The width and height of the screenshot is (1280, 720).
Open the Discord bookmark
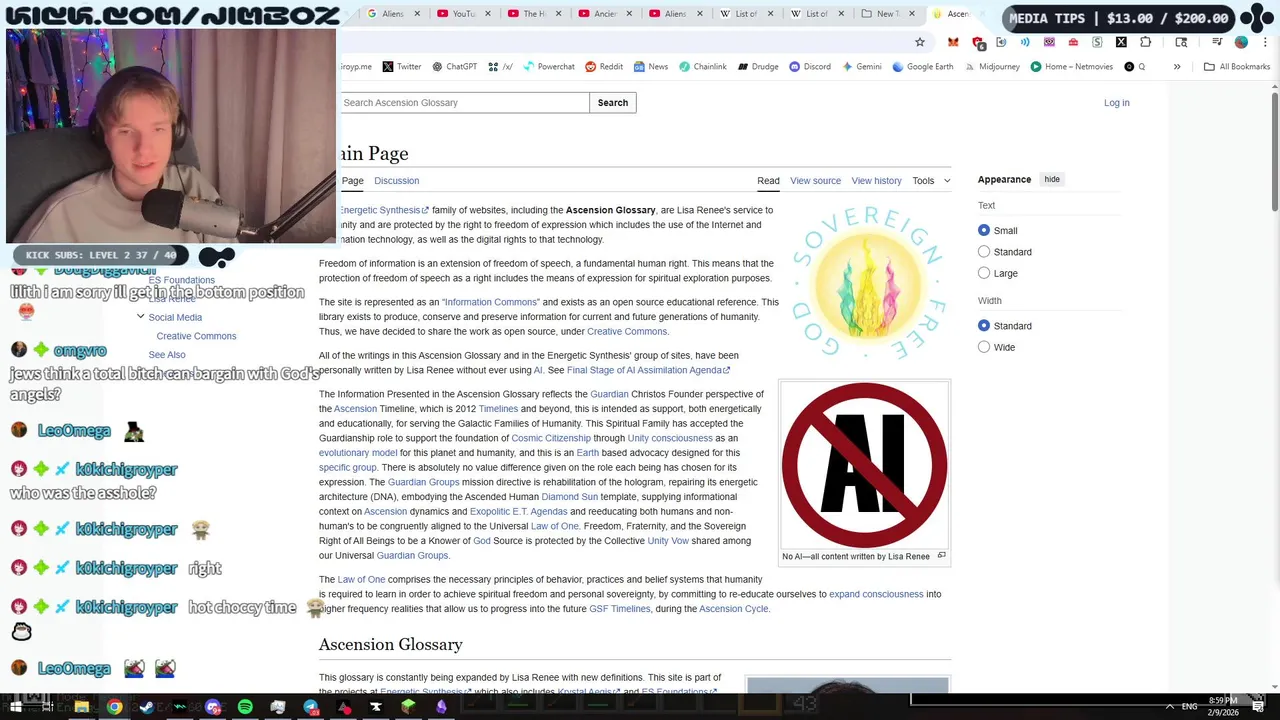click(x=810, y=67)
